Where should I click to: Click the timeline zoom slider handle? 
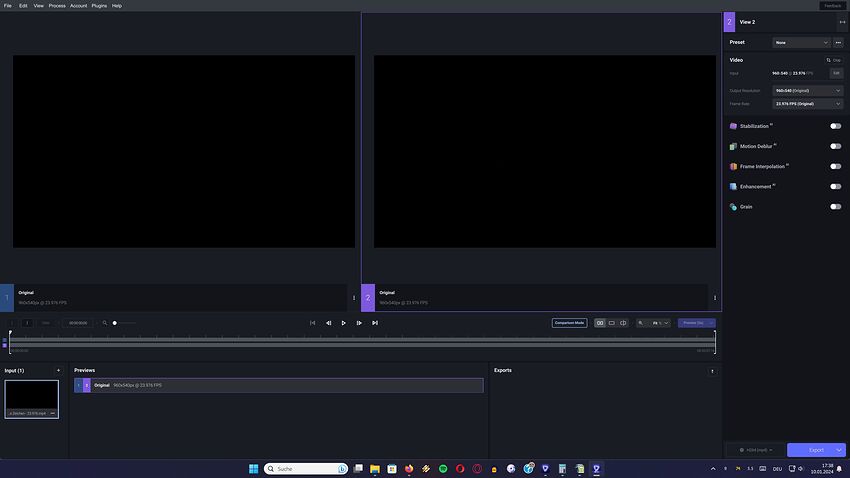point(115,323)
